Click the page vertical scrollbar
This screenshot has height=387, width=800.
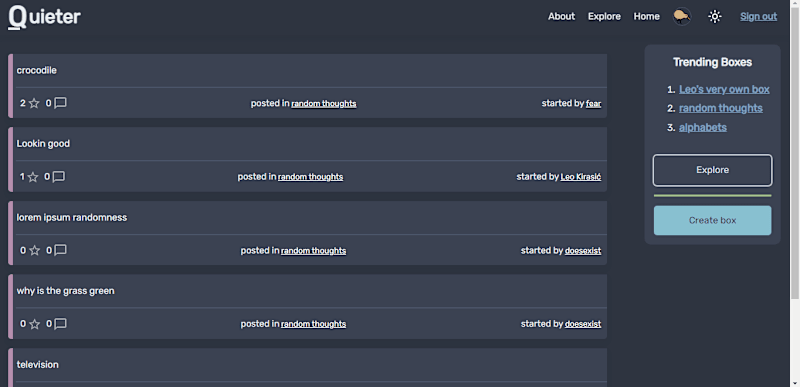point(795,153)
